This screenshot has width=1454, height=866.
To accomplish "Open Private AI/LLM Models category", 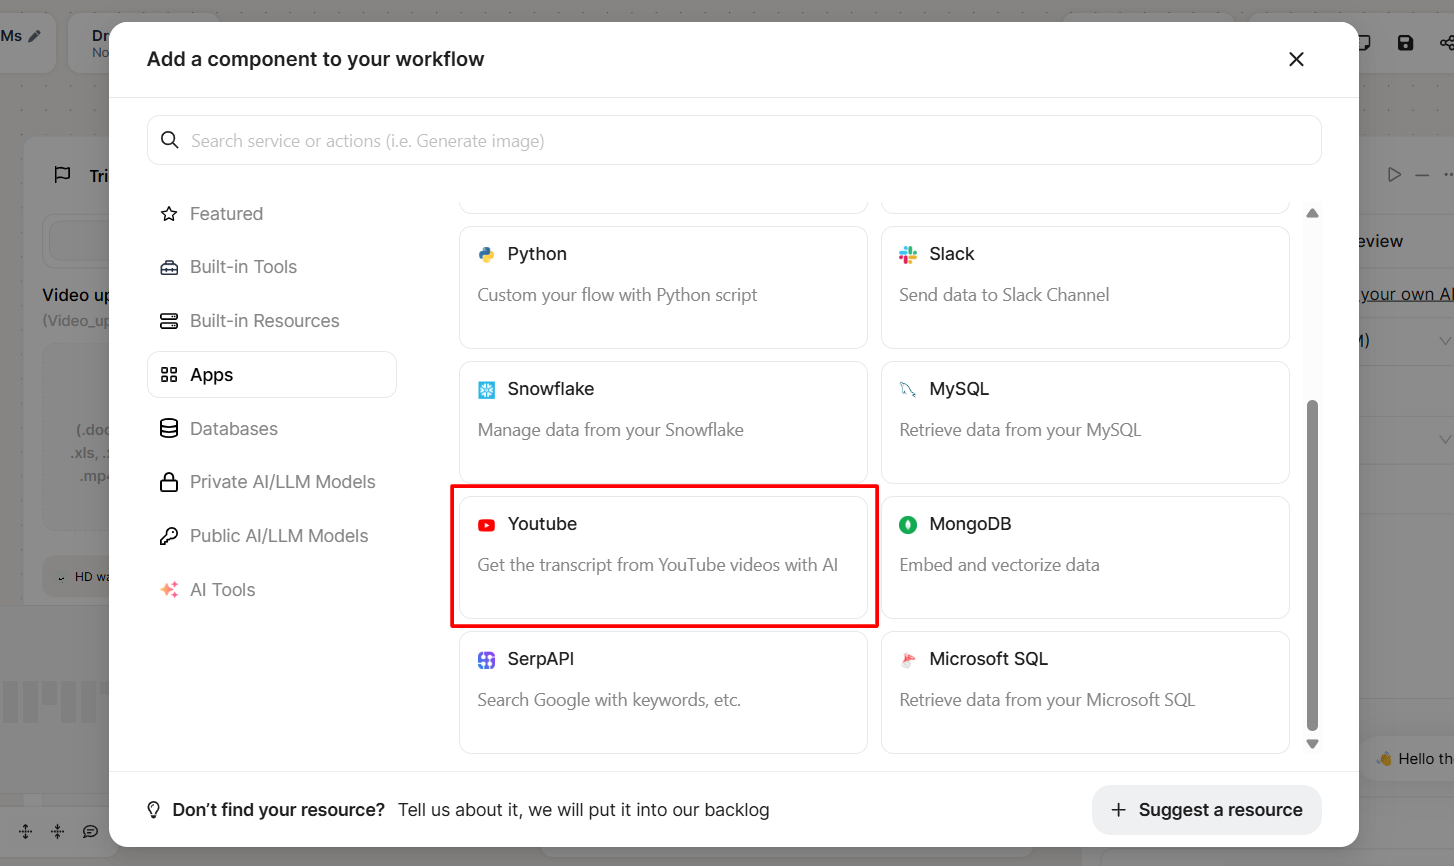I will pos(282,482).
